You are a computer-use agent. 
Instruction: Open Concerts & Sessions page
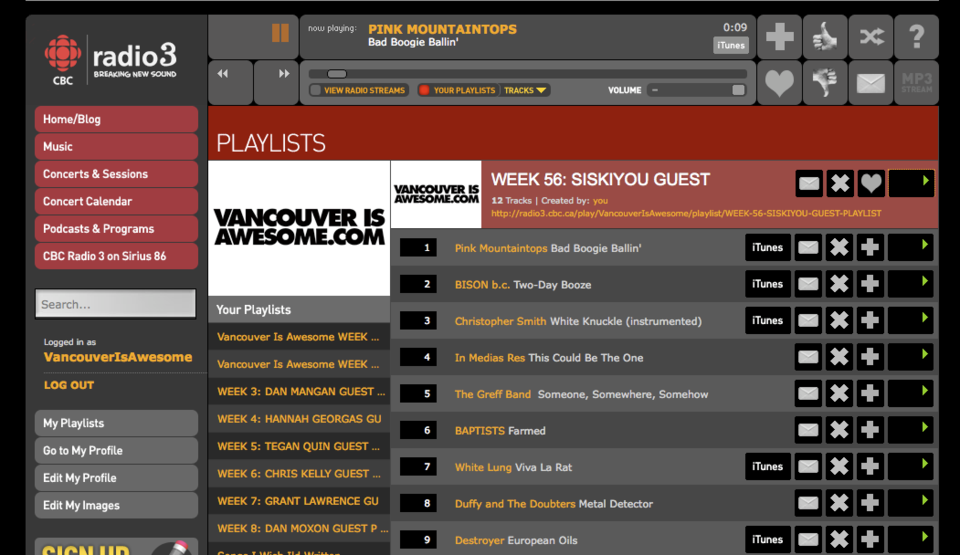pyautogui.click(x=116, y=174)
